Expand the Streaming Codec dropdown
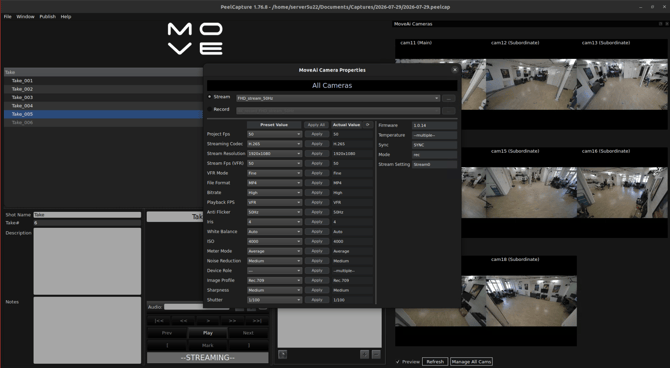The image size is (670, 368). 274,144
